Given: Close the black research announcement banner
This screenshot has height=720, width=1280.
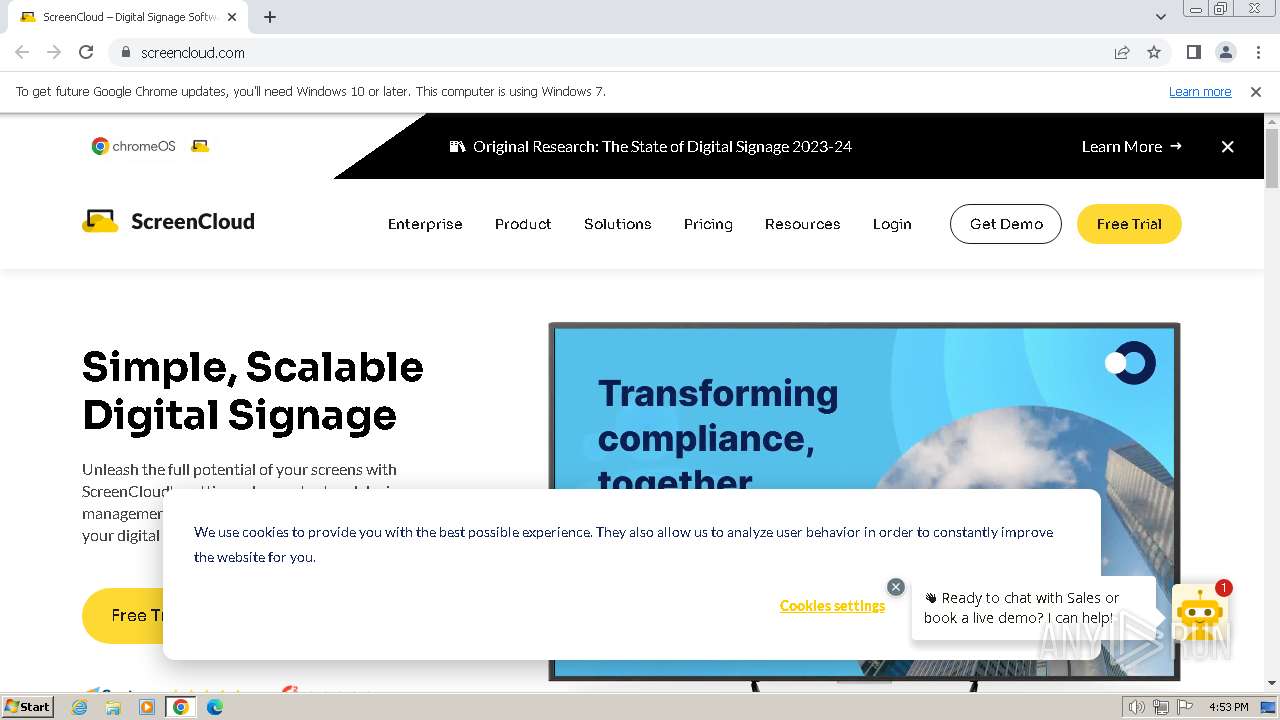Looking at the screenshot, I should click(x=1228, y=147).
